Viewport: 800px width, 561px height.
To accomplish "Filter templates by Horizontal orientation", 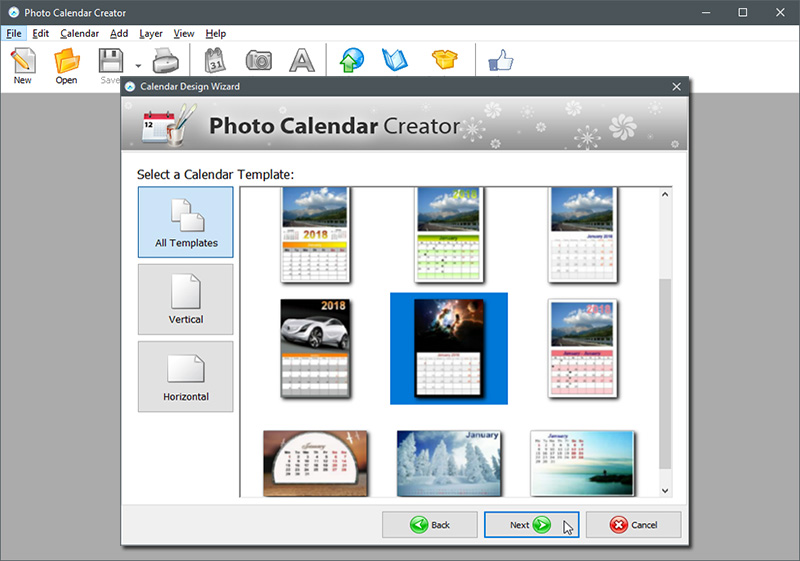I will tap(186, 376).
